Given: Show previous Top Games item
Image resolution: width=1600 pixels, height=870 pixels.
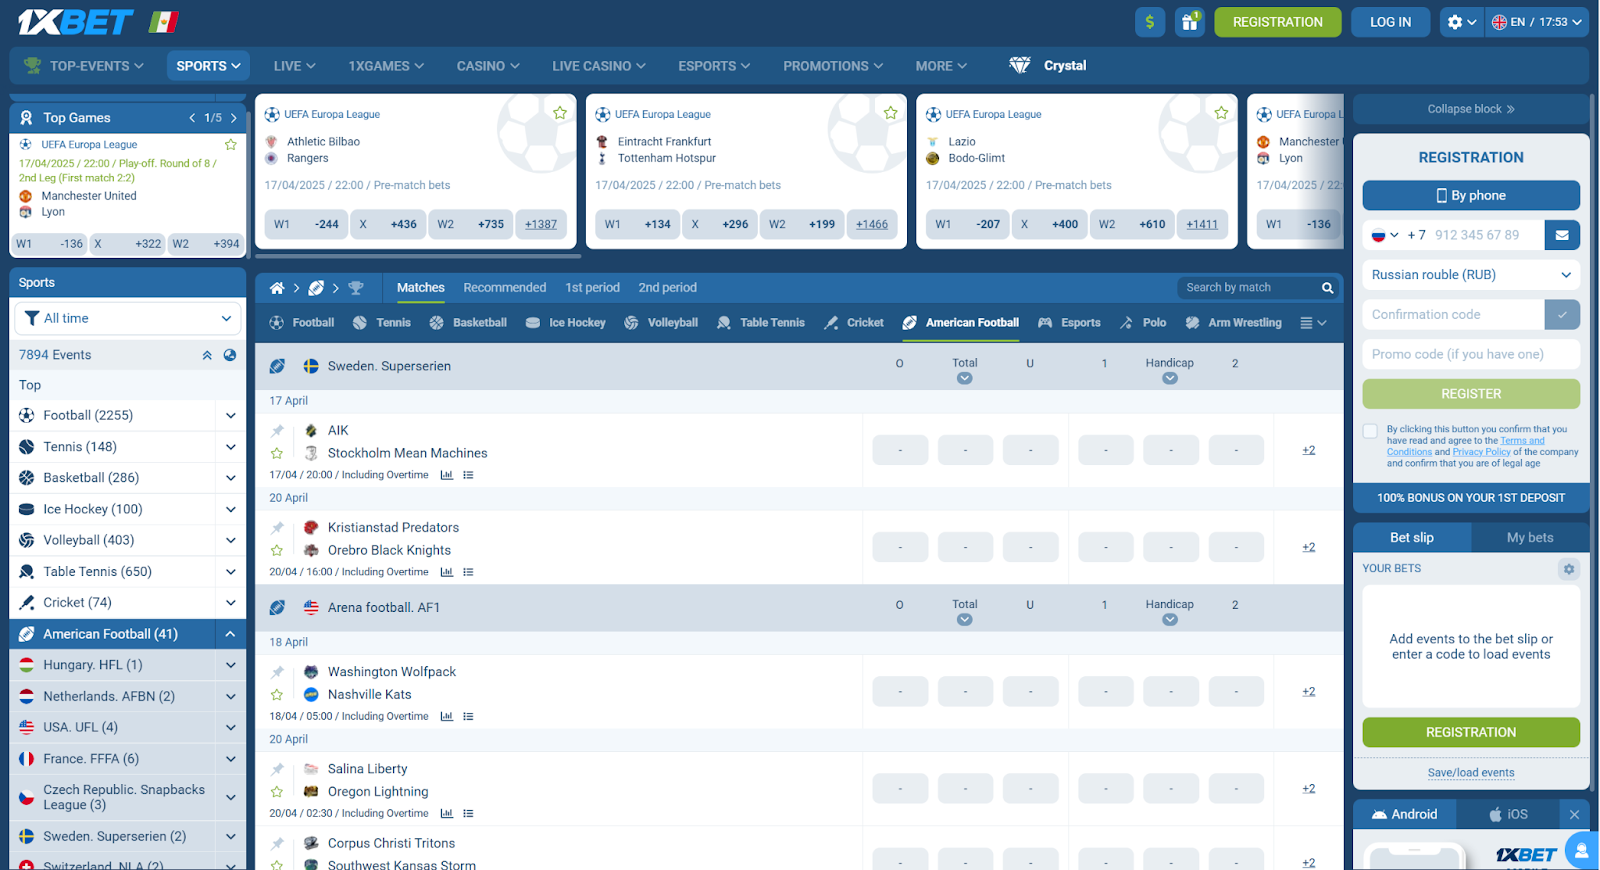Looking at the screenshot, I should (x=192, y=118).
